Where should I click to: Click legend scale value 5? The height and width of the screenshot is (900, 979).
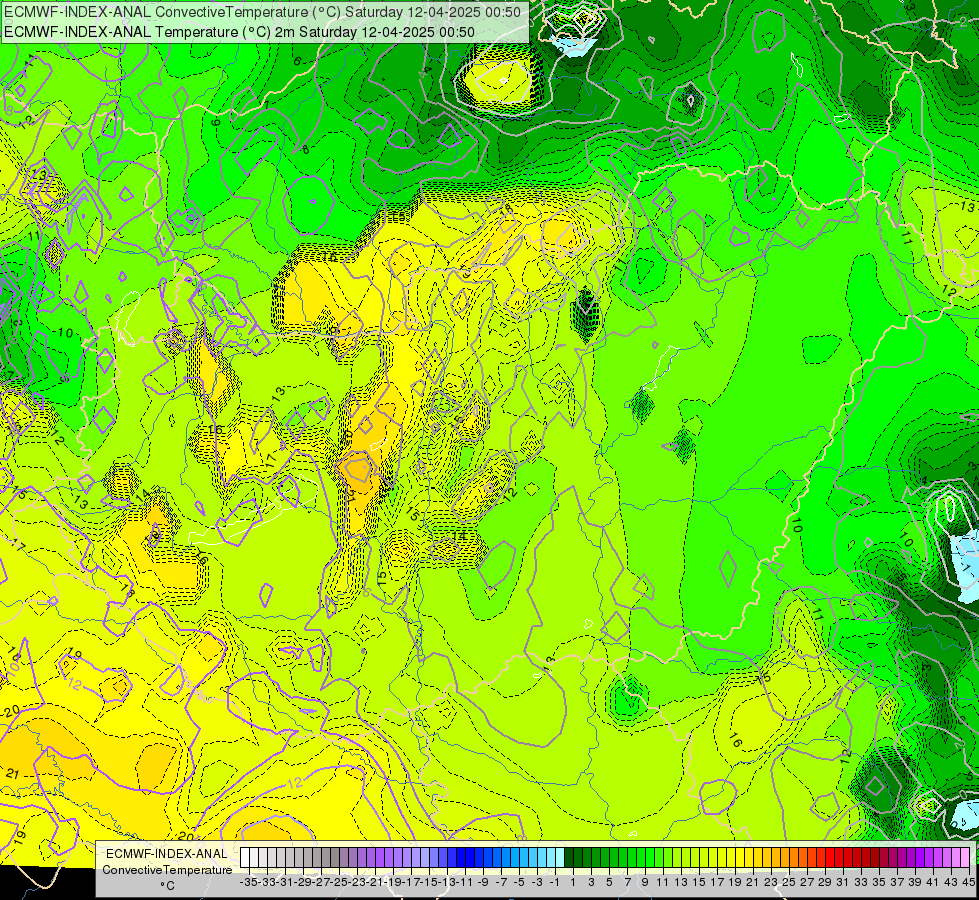pos(609,882)
